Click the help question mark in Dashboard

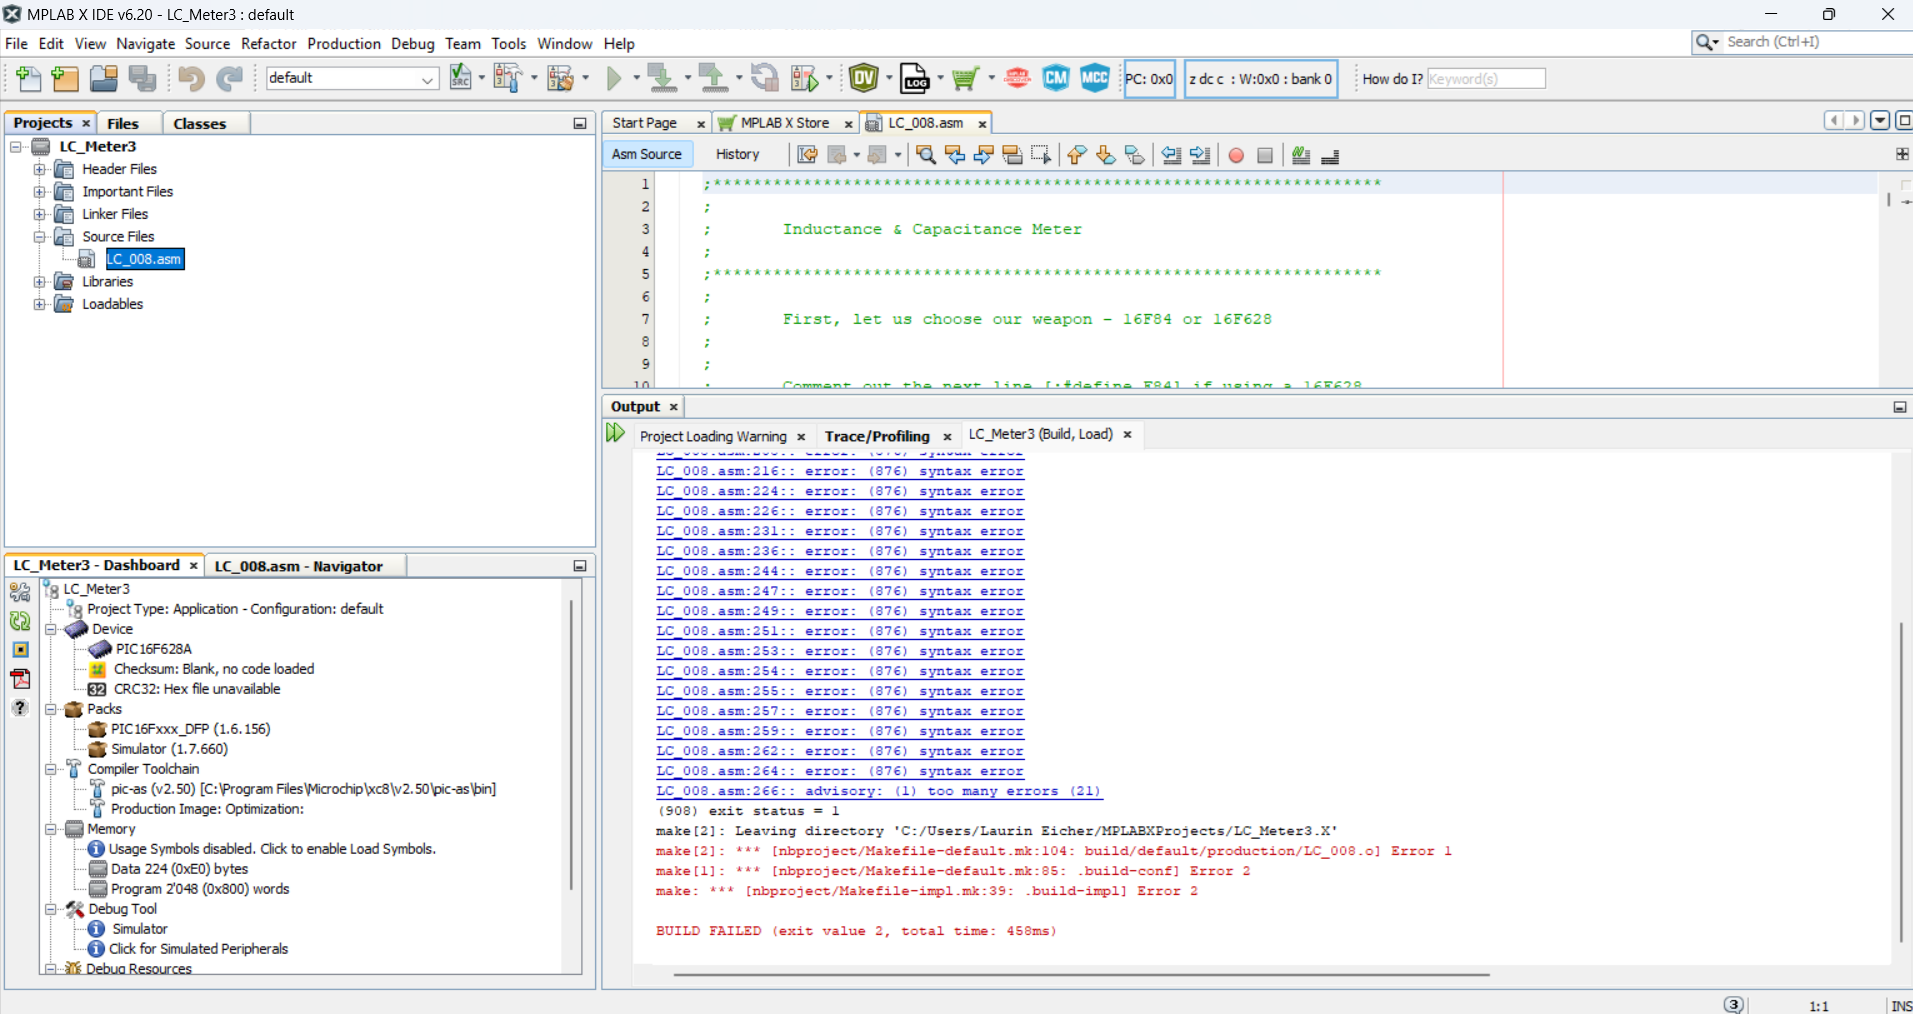20,708
